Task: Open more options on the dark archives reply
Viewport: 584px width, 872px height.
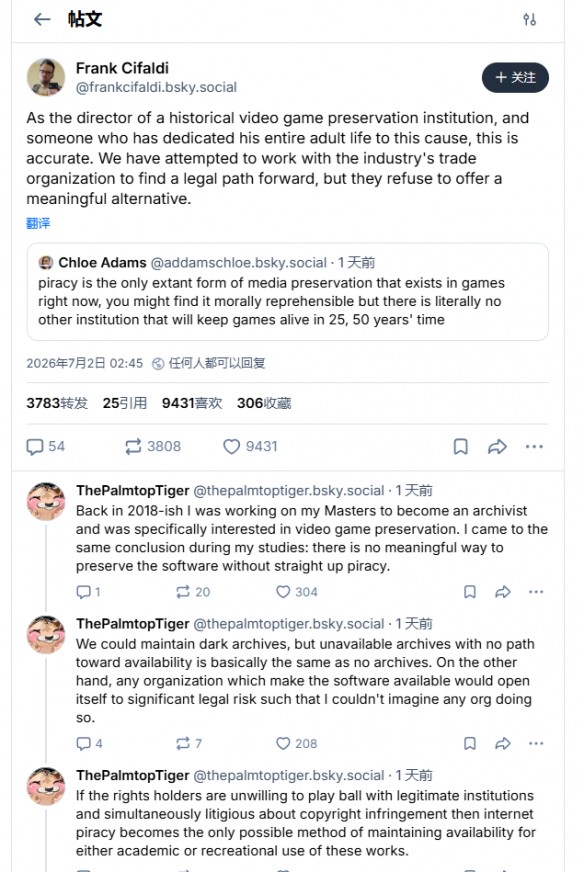Action: [536, 744]
